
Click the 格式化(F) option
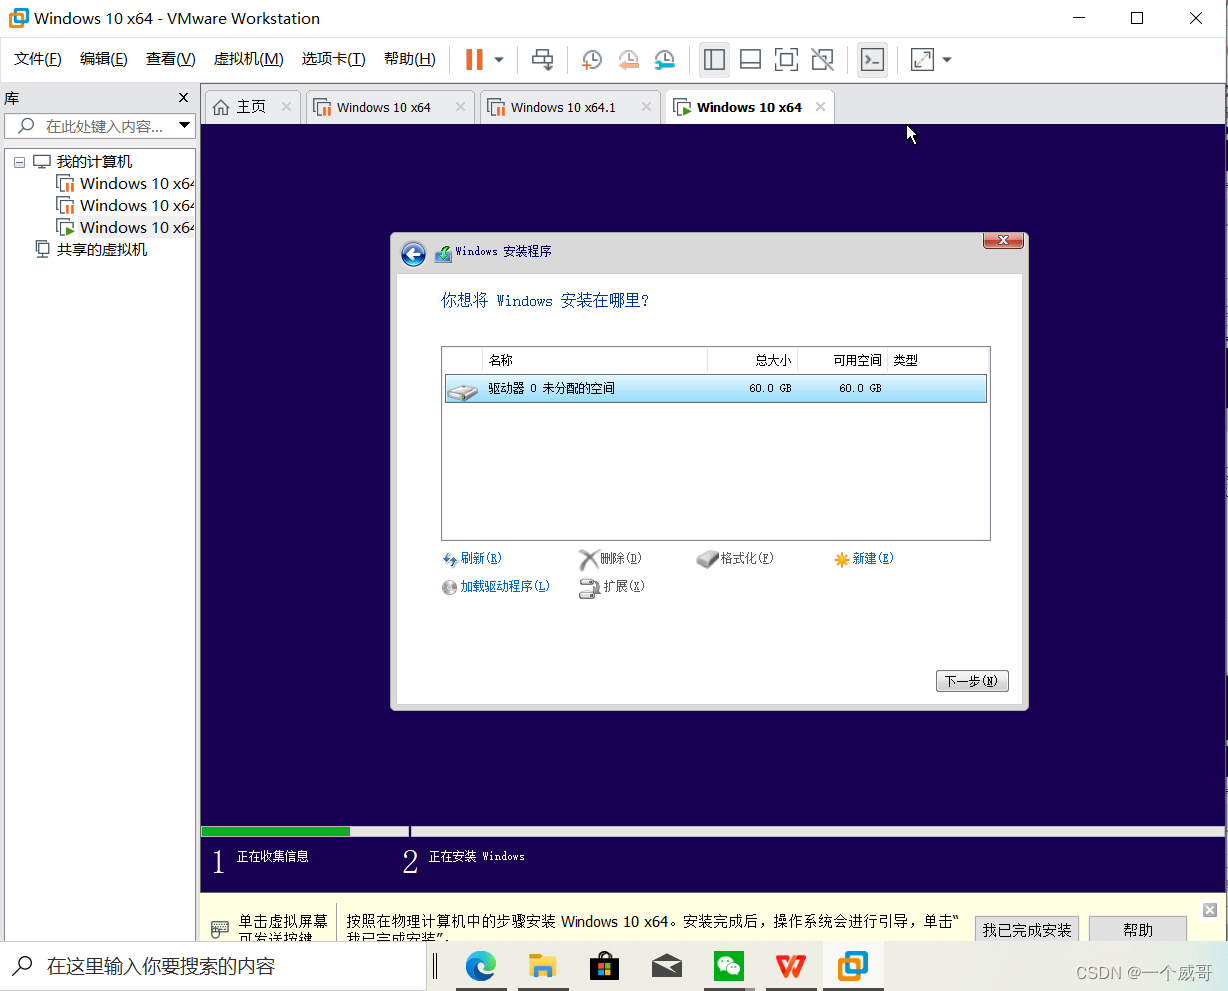click(735, 559)
